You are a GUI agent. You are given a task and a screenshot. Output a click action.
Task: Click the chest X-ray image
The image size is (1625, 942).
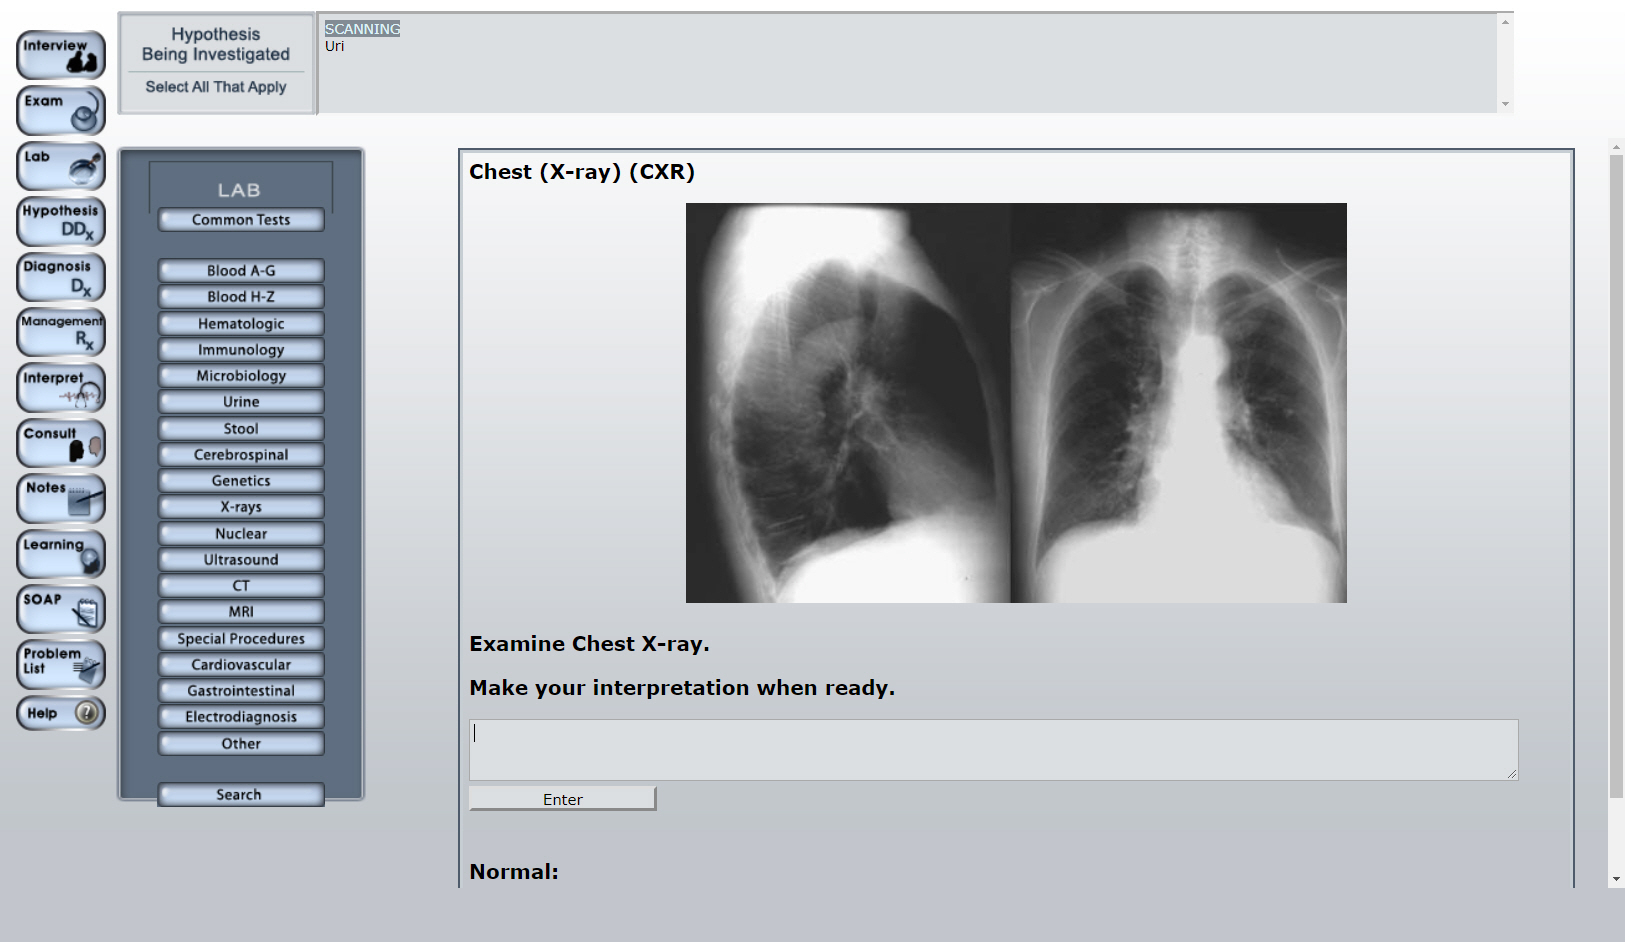coord(1016,403)
